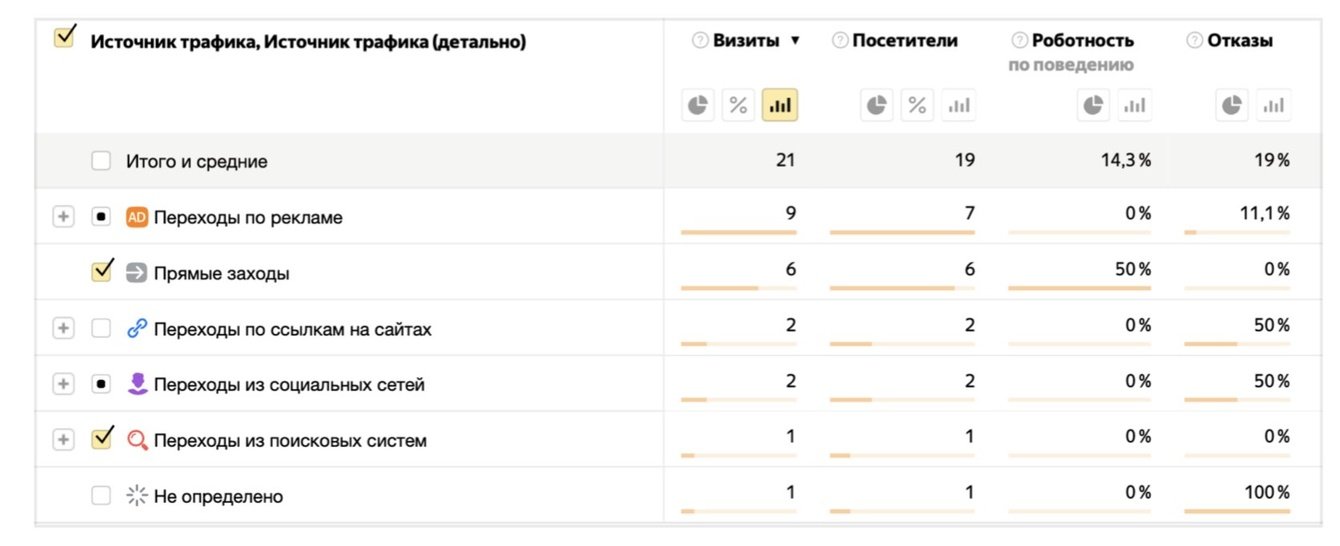Image resolution: width=1340 pixels, height=546 pixels.
Task: Expand the Переходы по рекламе row
Action: (x=63, y=217)
